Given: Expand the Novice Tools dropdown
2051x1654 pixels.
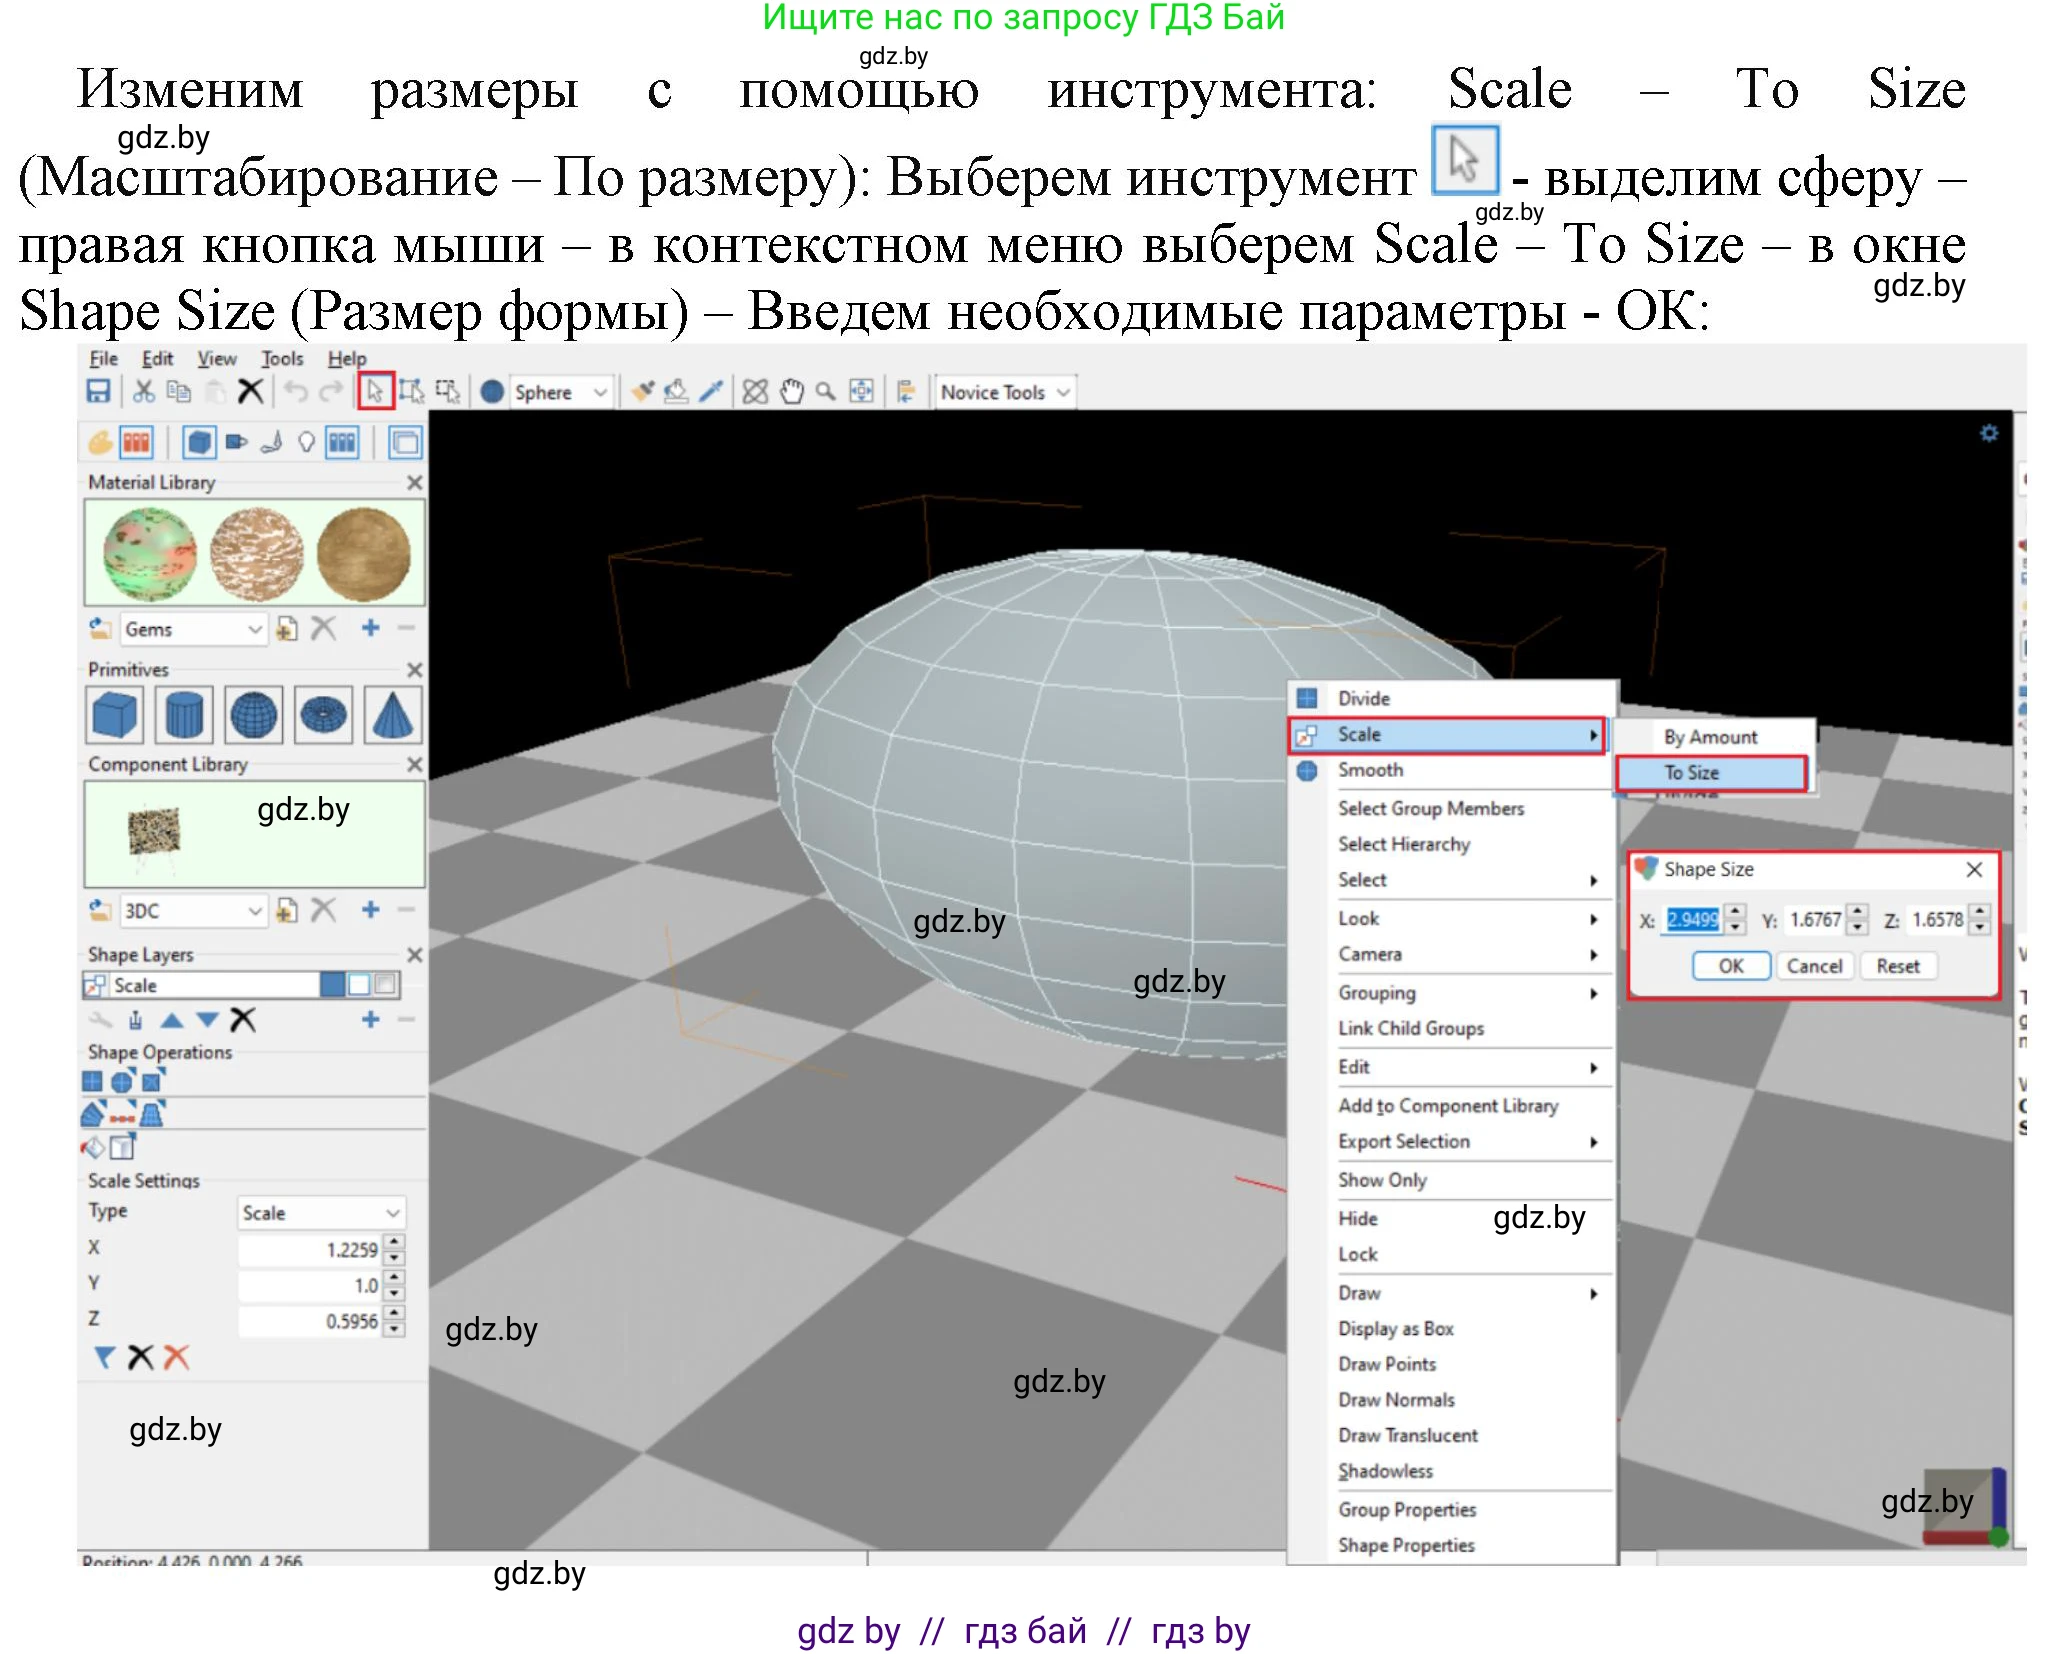Looking at the screenshot, I should tap(1063, 392).
